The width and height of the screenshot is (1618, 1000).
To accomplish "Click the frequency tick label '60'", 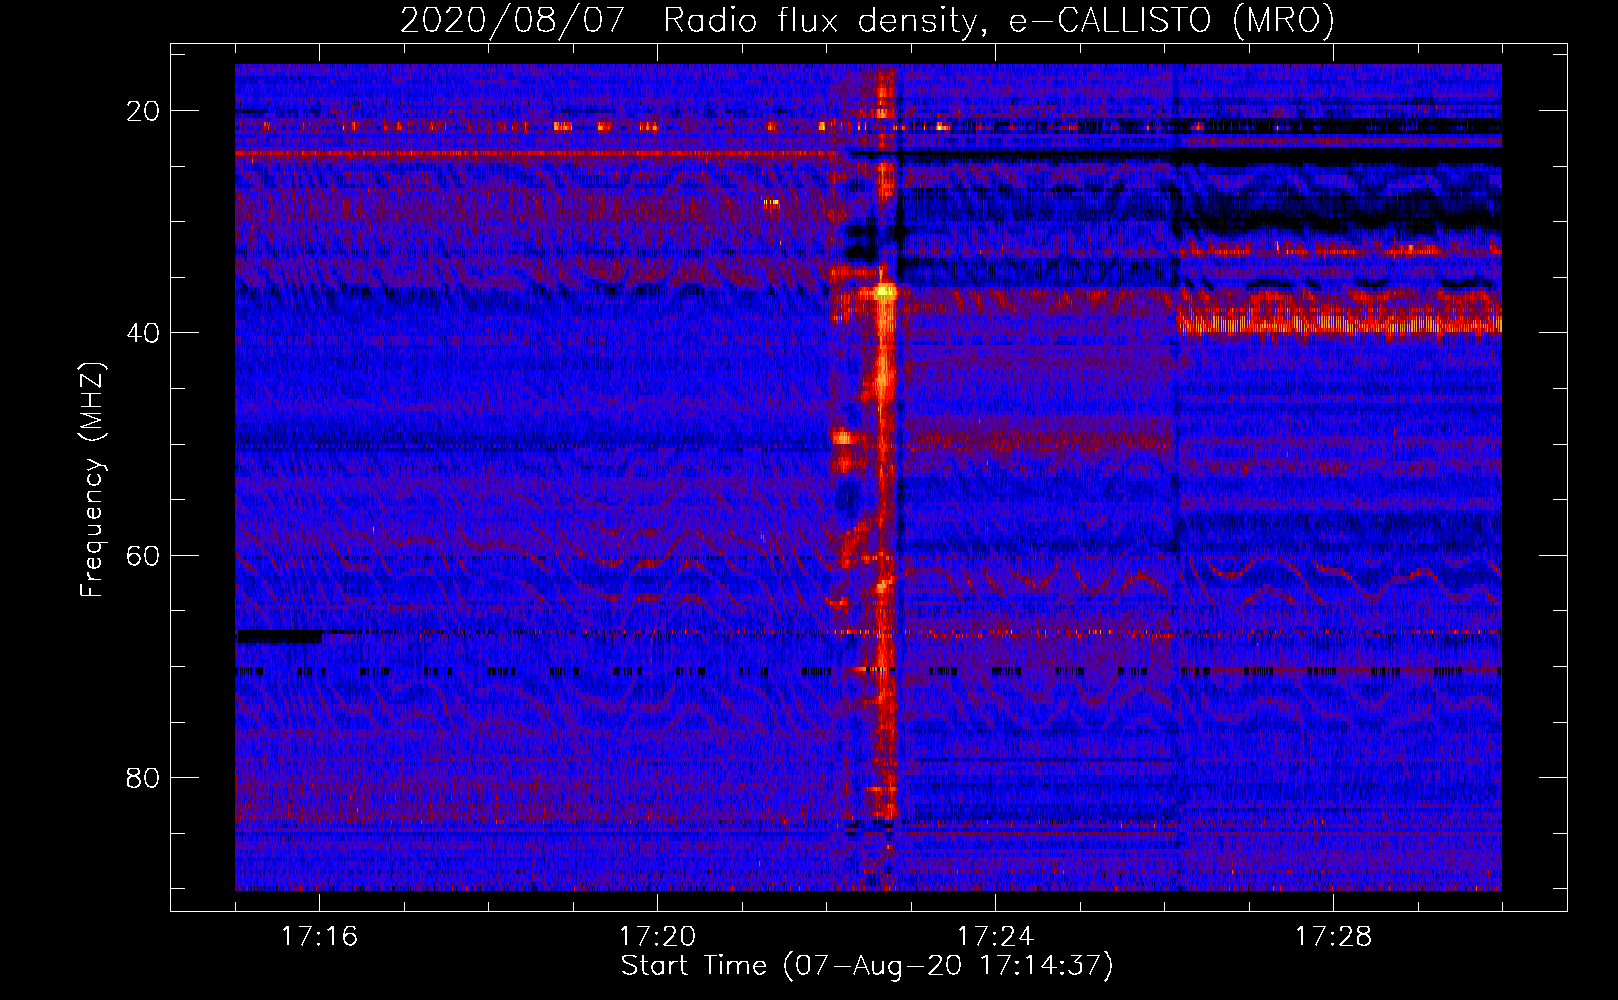I will pos(144,555).
